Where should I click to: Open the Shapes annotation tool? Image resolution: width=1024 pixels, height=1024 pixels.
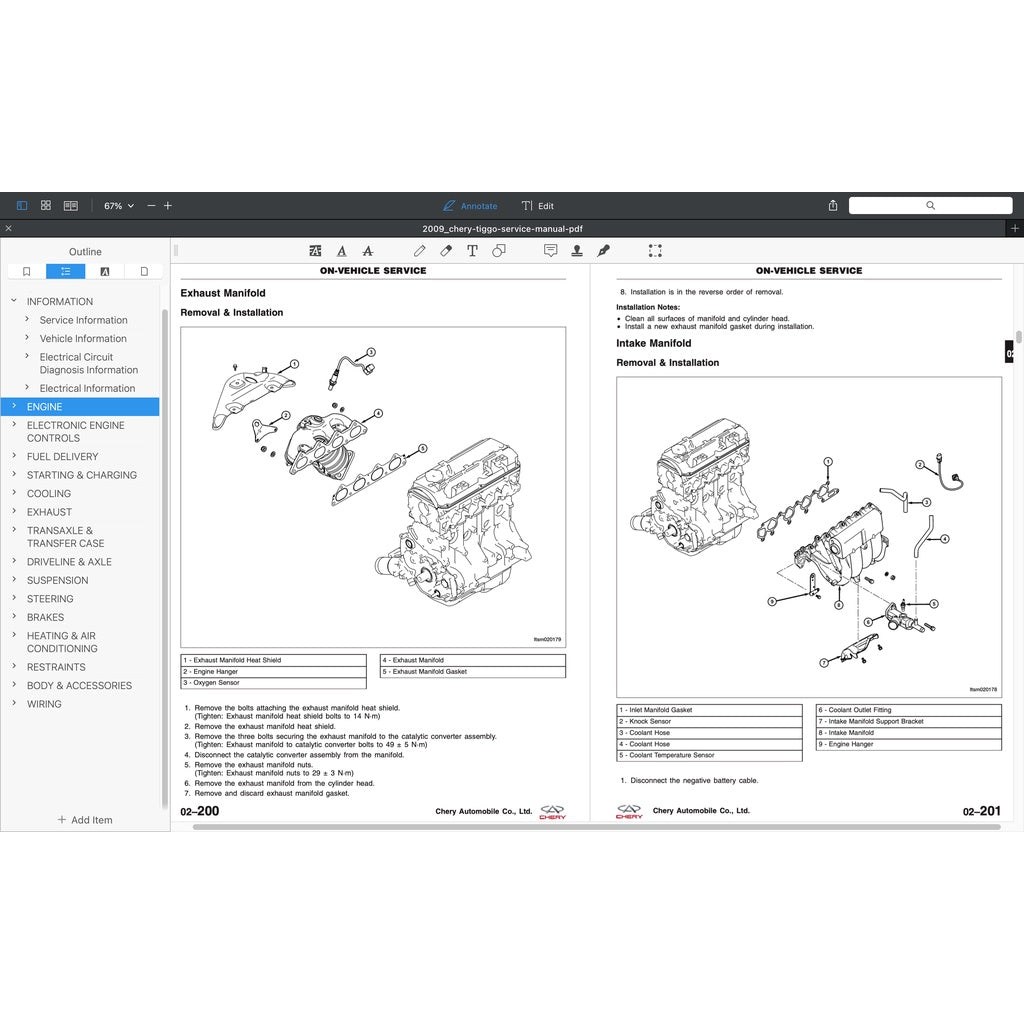pyautogui.click(x=500, y=251)
